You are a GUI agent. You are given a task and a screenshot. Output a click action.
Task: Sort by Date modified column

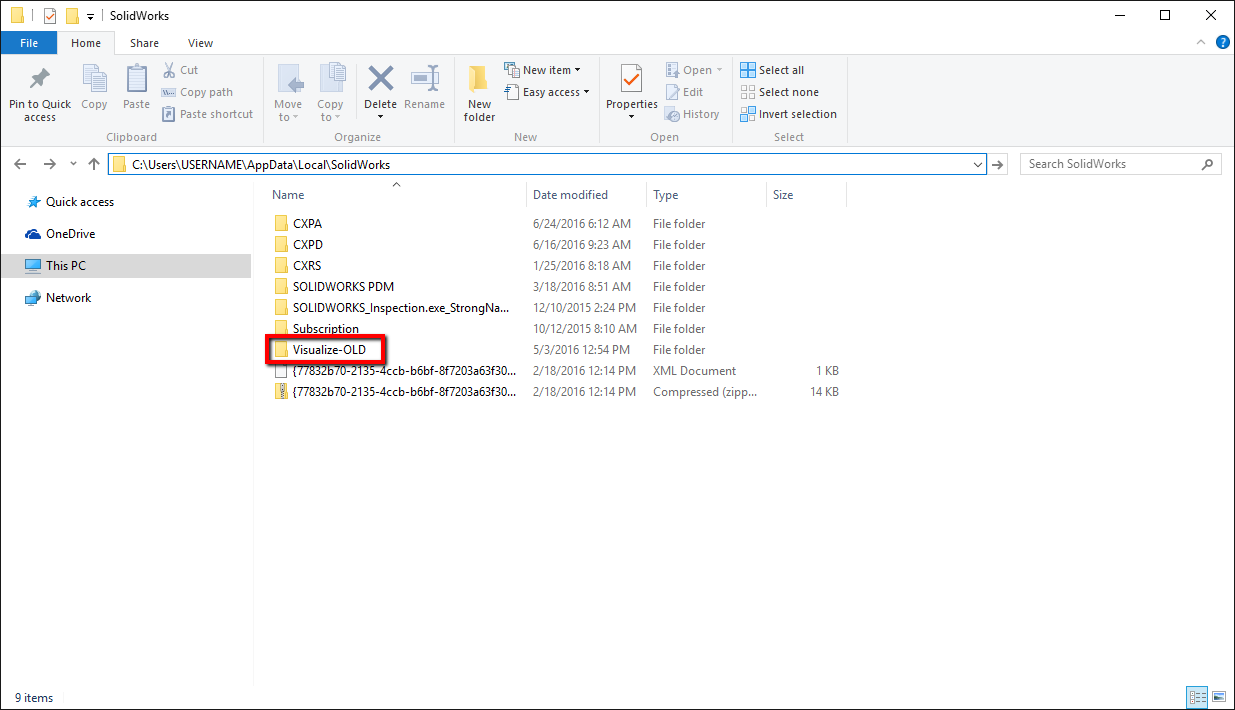coord(586,195)
